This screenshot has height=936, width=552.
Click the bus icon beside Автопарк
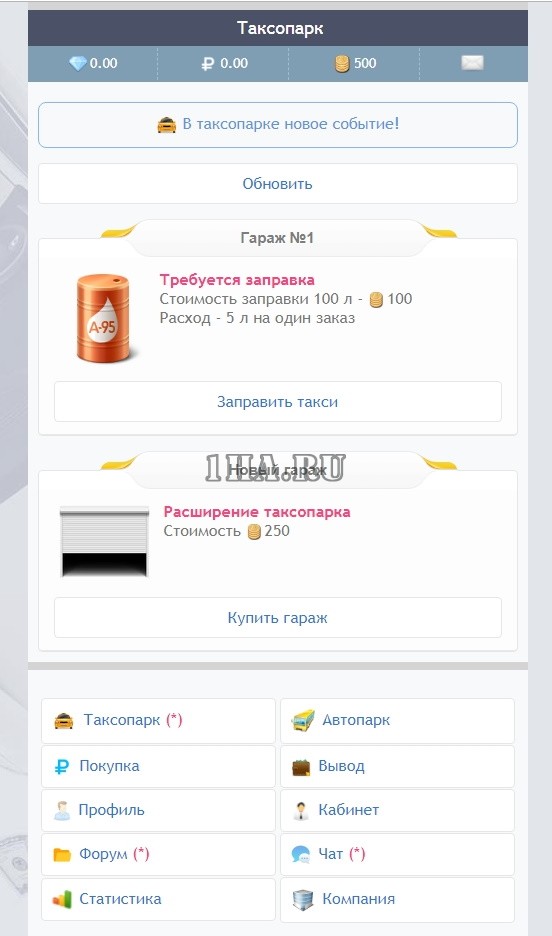point(303,721)
